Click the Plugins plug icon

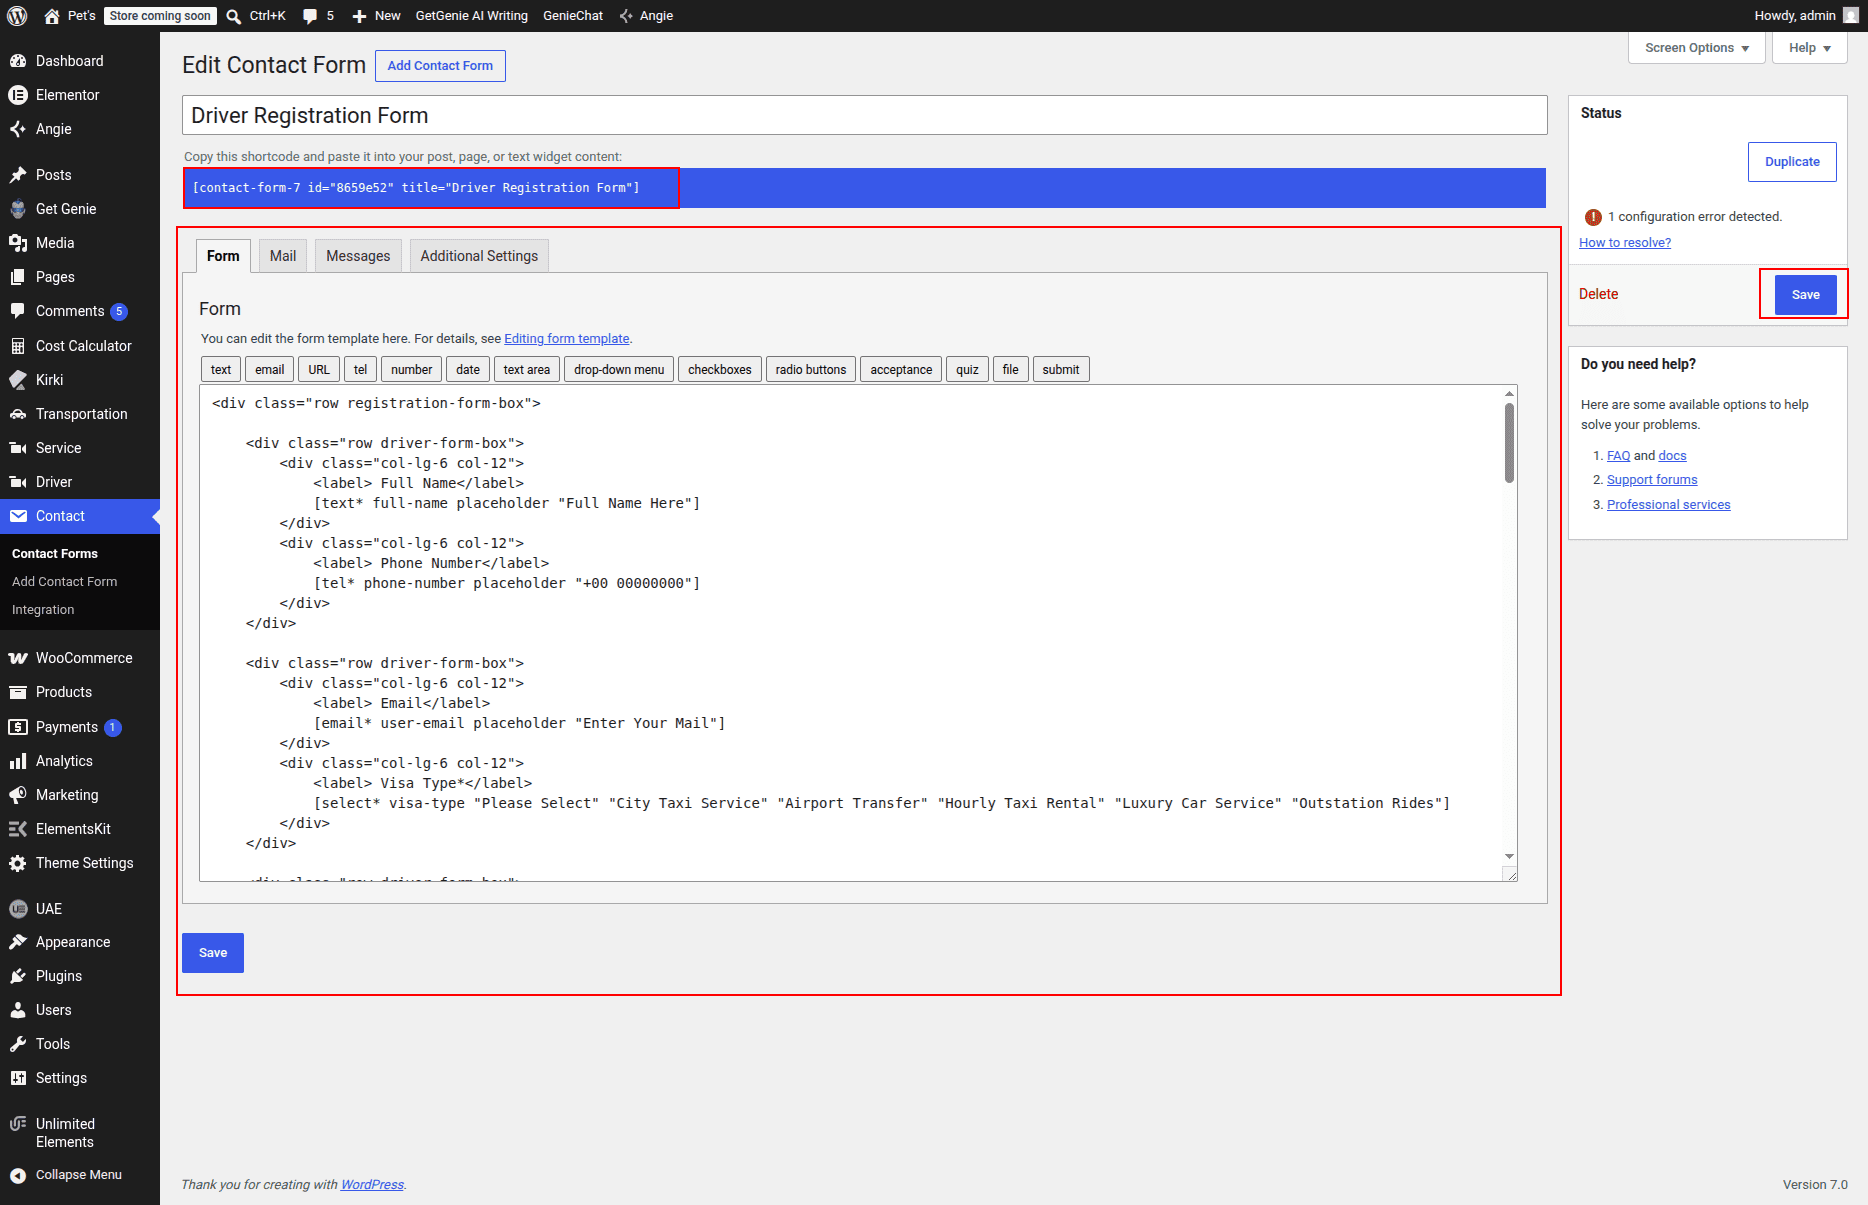pos(18,976)
